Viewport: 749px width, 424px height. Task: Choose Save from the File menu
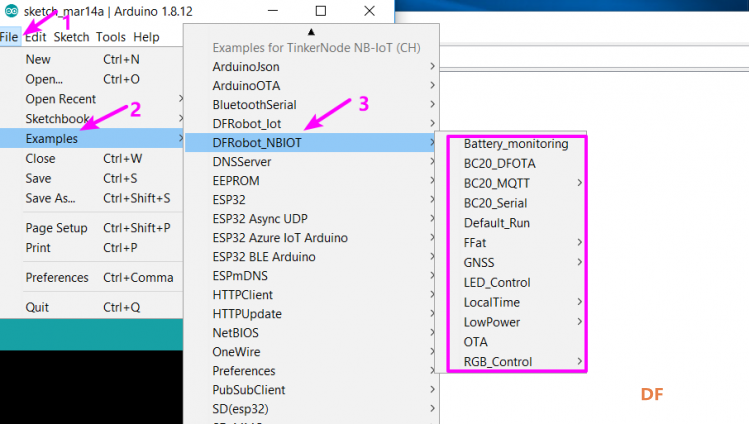coord(92,178)
